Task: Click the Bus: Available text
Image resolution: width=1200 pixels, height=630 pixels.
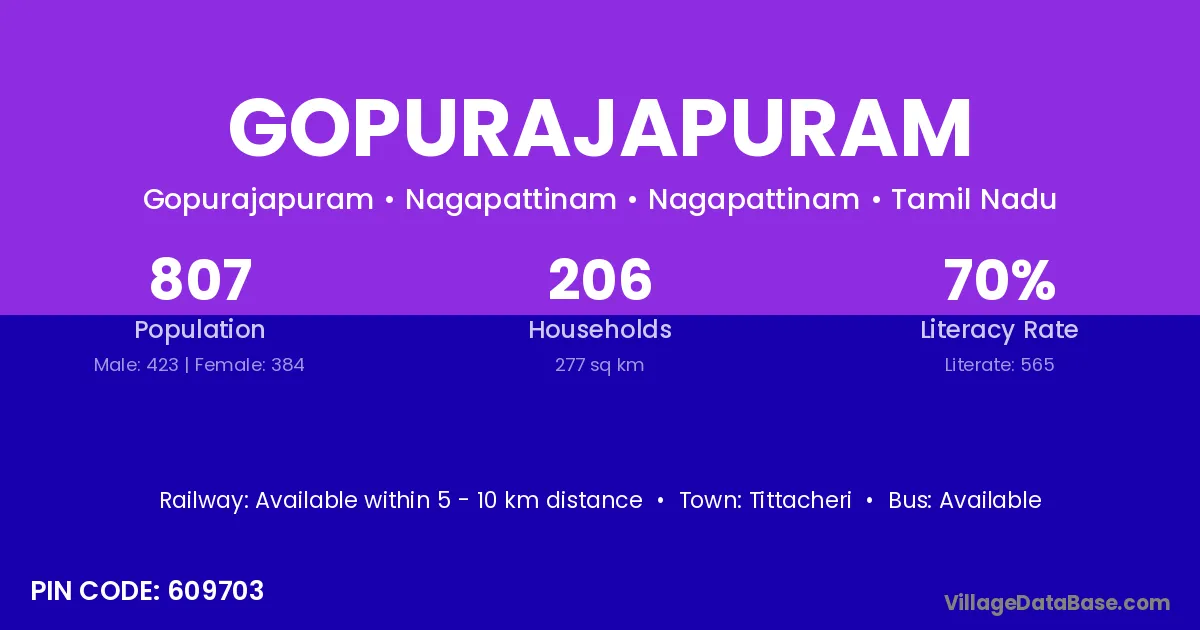Action: pyautogui.click(x=965, y=500)
